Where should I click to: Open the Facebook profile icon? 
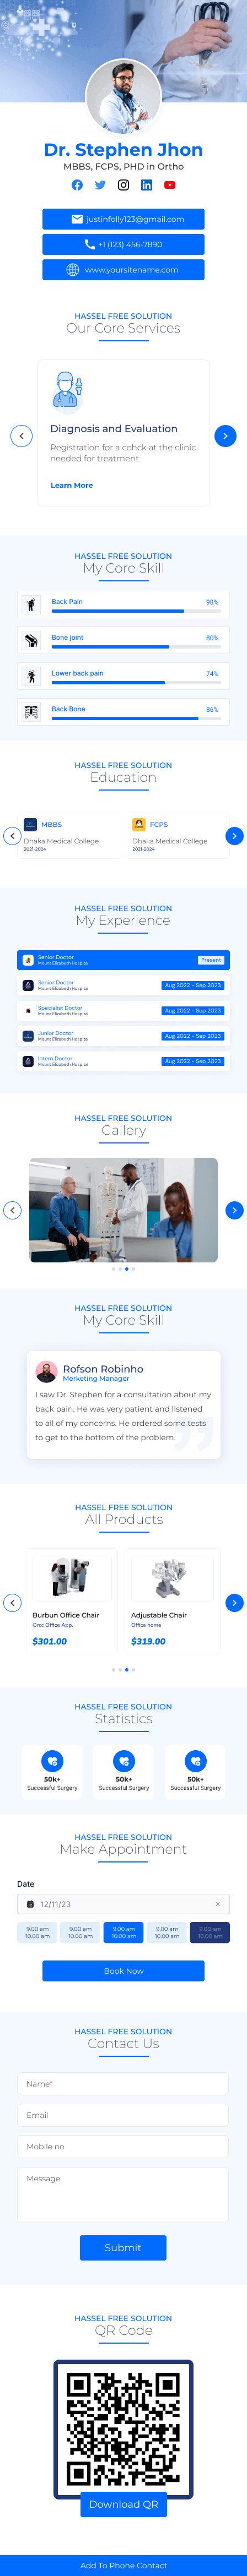click(77, 185)
